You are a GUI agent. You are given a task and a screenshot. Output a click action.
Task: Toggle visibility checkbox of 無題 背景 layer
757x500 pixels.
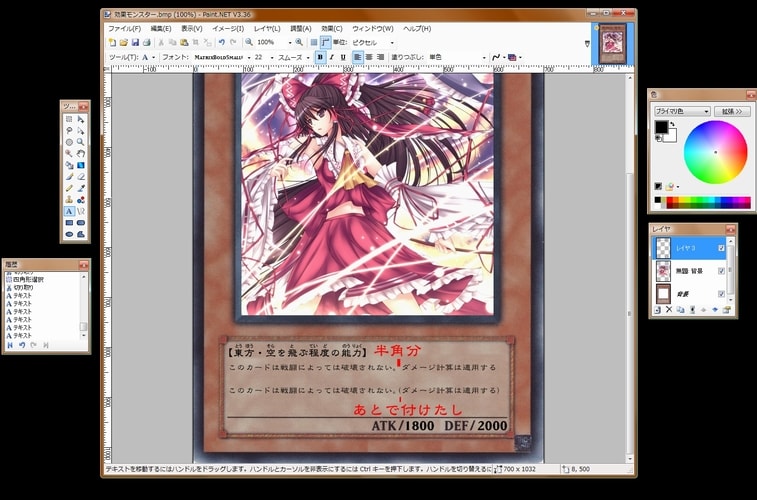(x=721, y=271)
